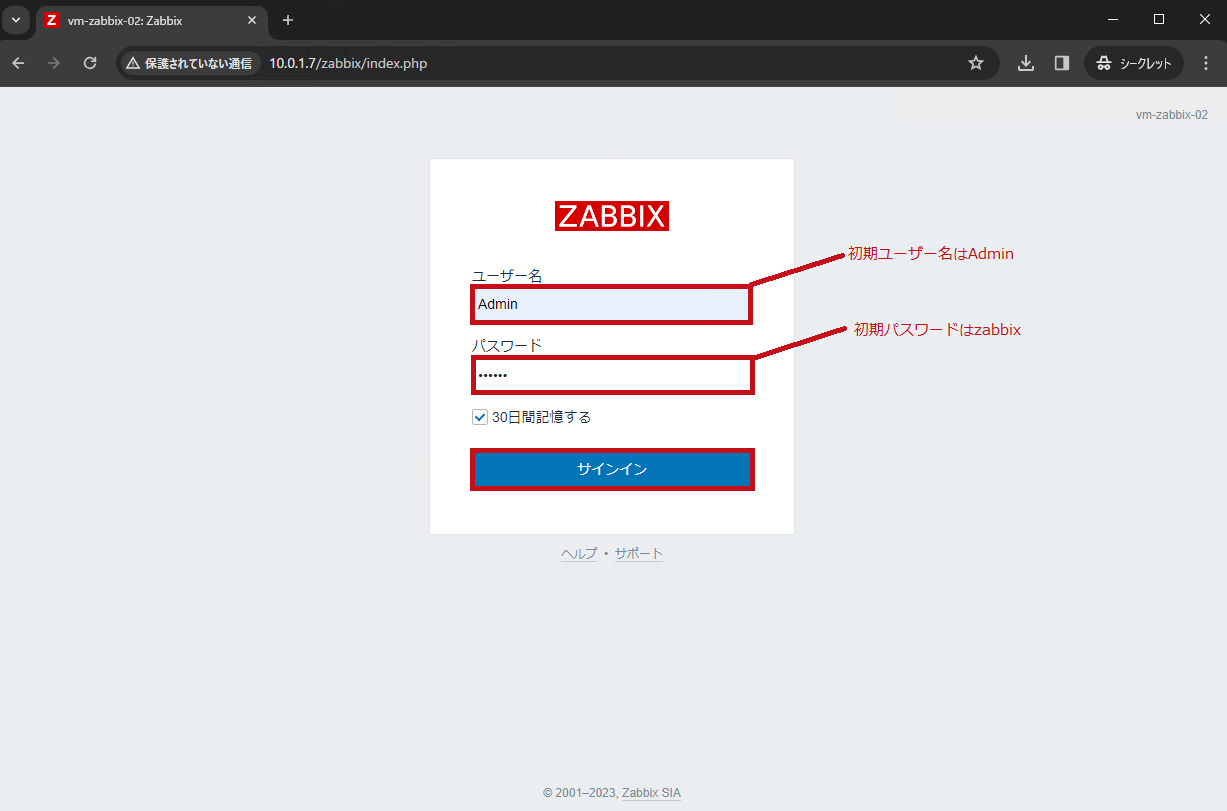Click the パスワード input field
The width and height of the screenshot is (1227, 811).
(612, 375)
